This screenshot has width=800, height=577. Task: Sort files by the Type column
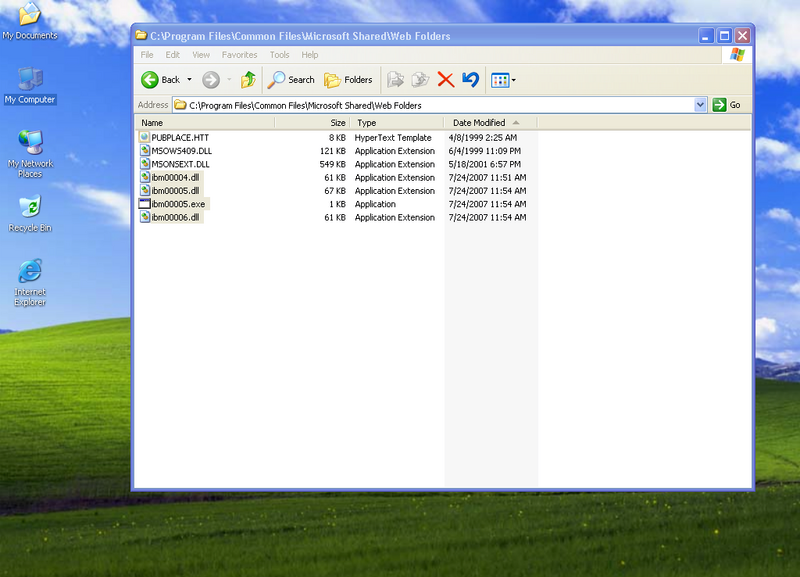(x=397, y=122)
